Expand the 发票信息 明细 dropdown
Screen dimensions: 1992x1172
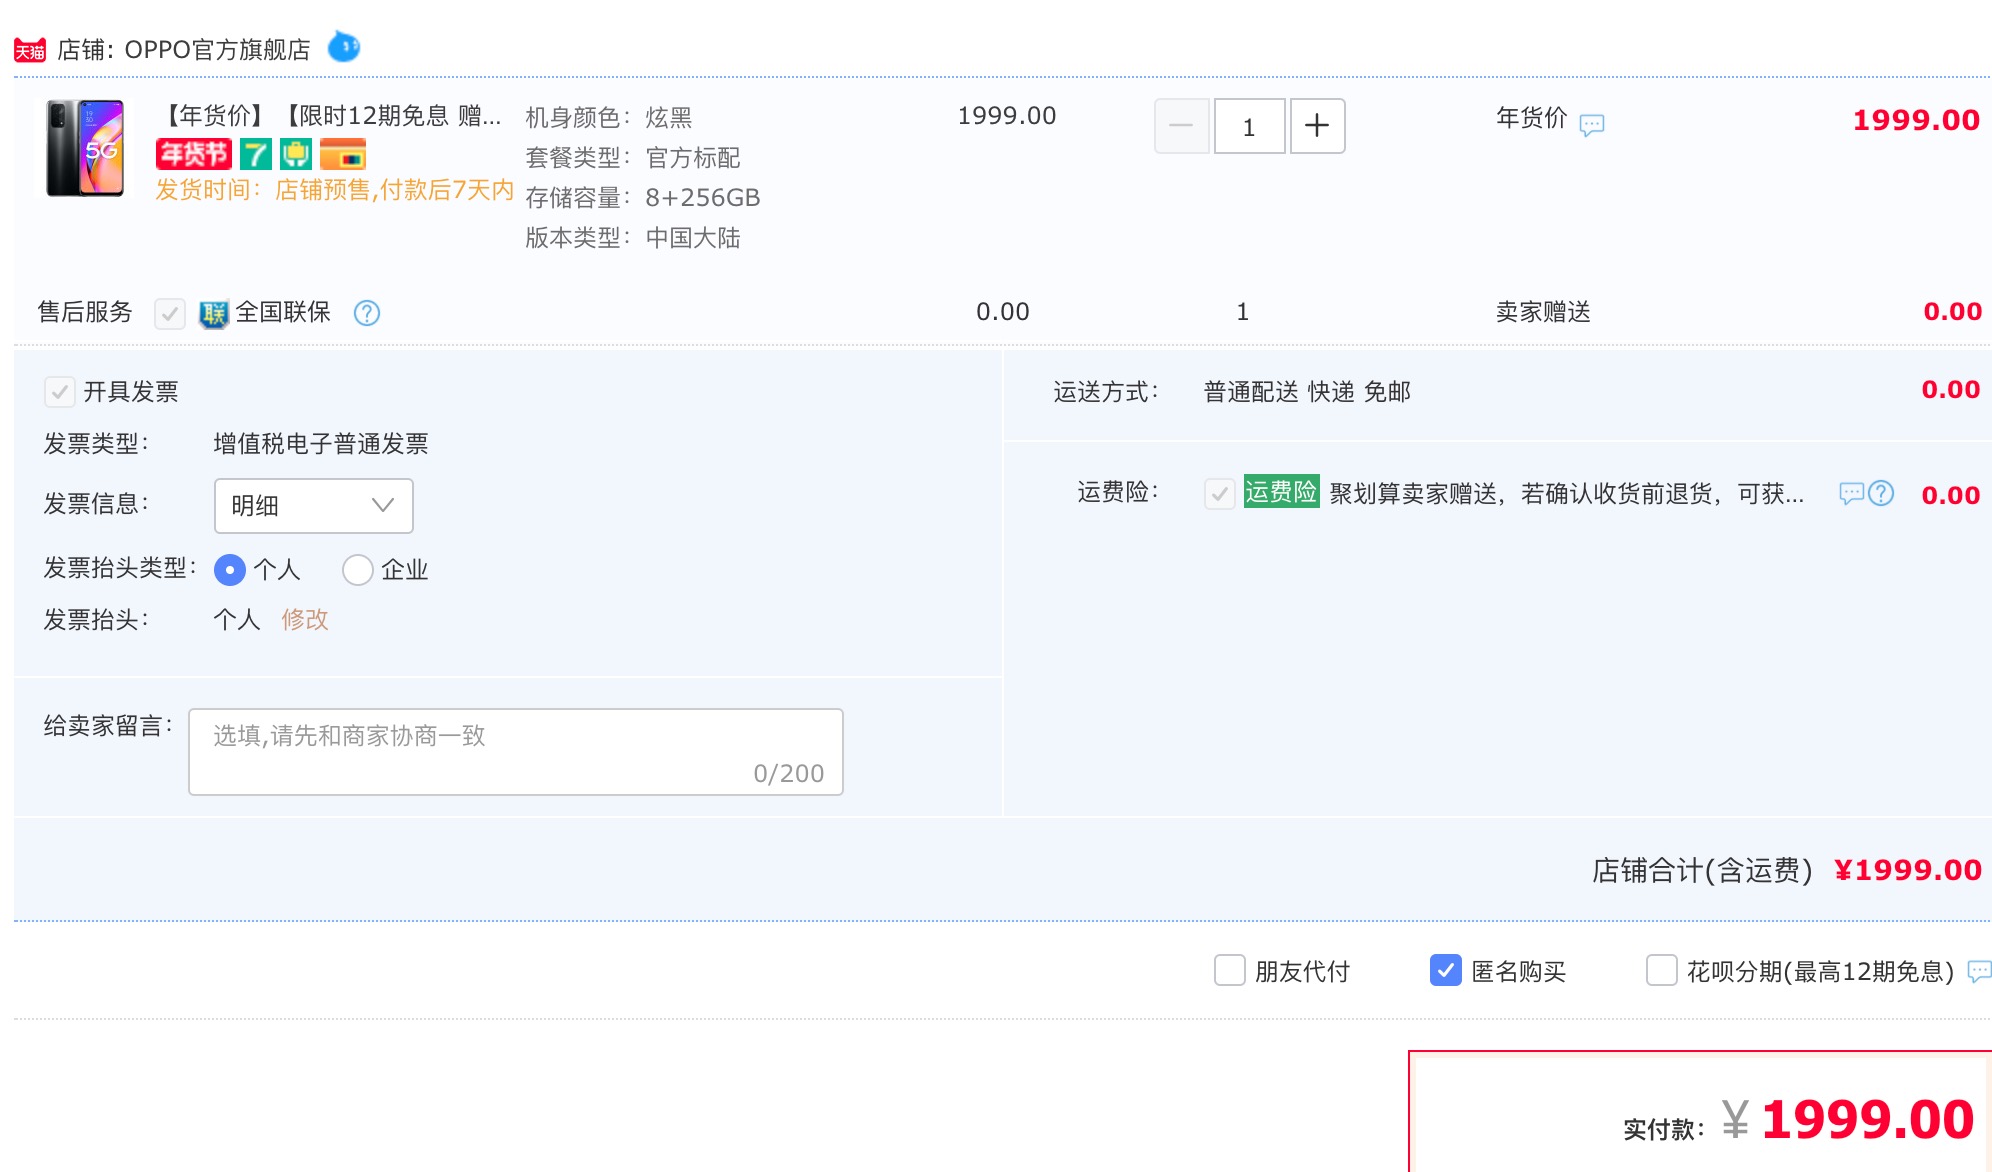tap(313, 506)
